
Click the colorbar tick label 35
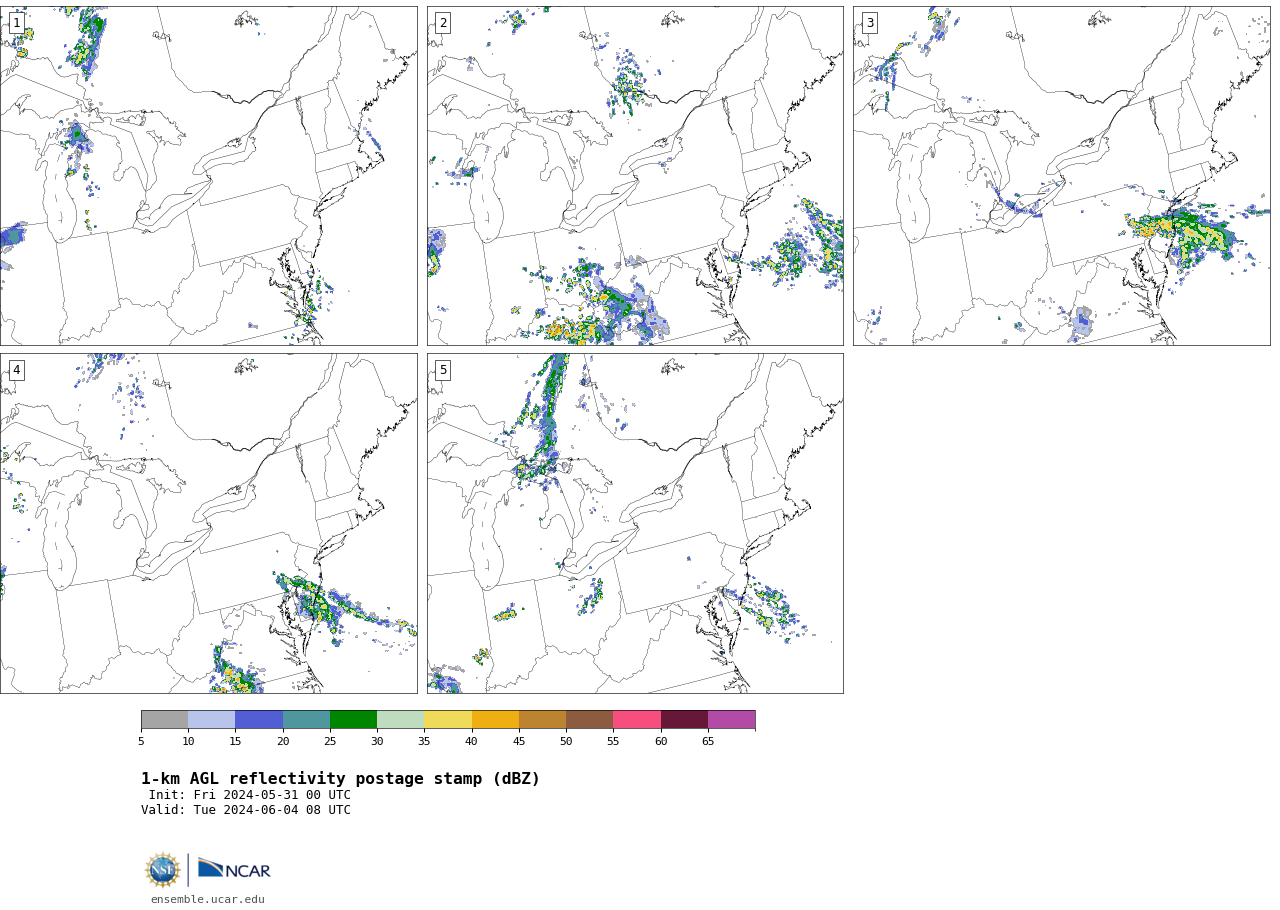[x=424, y=741]
